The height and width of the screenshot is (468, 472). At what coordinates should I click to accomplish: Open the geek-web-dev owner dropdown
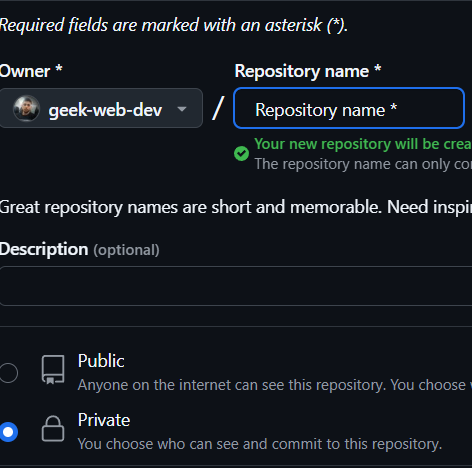101,108
